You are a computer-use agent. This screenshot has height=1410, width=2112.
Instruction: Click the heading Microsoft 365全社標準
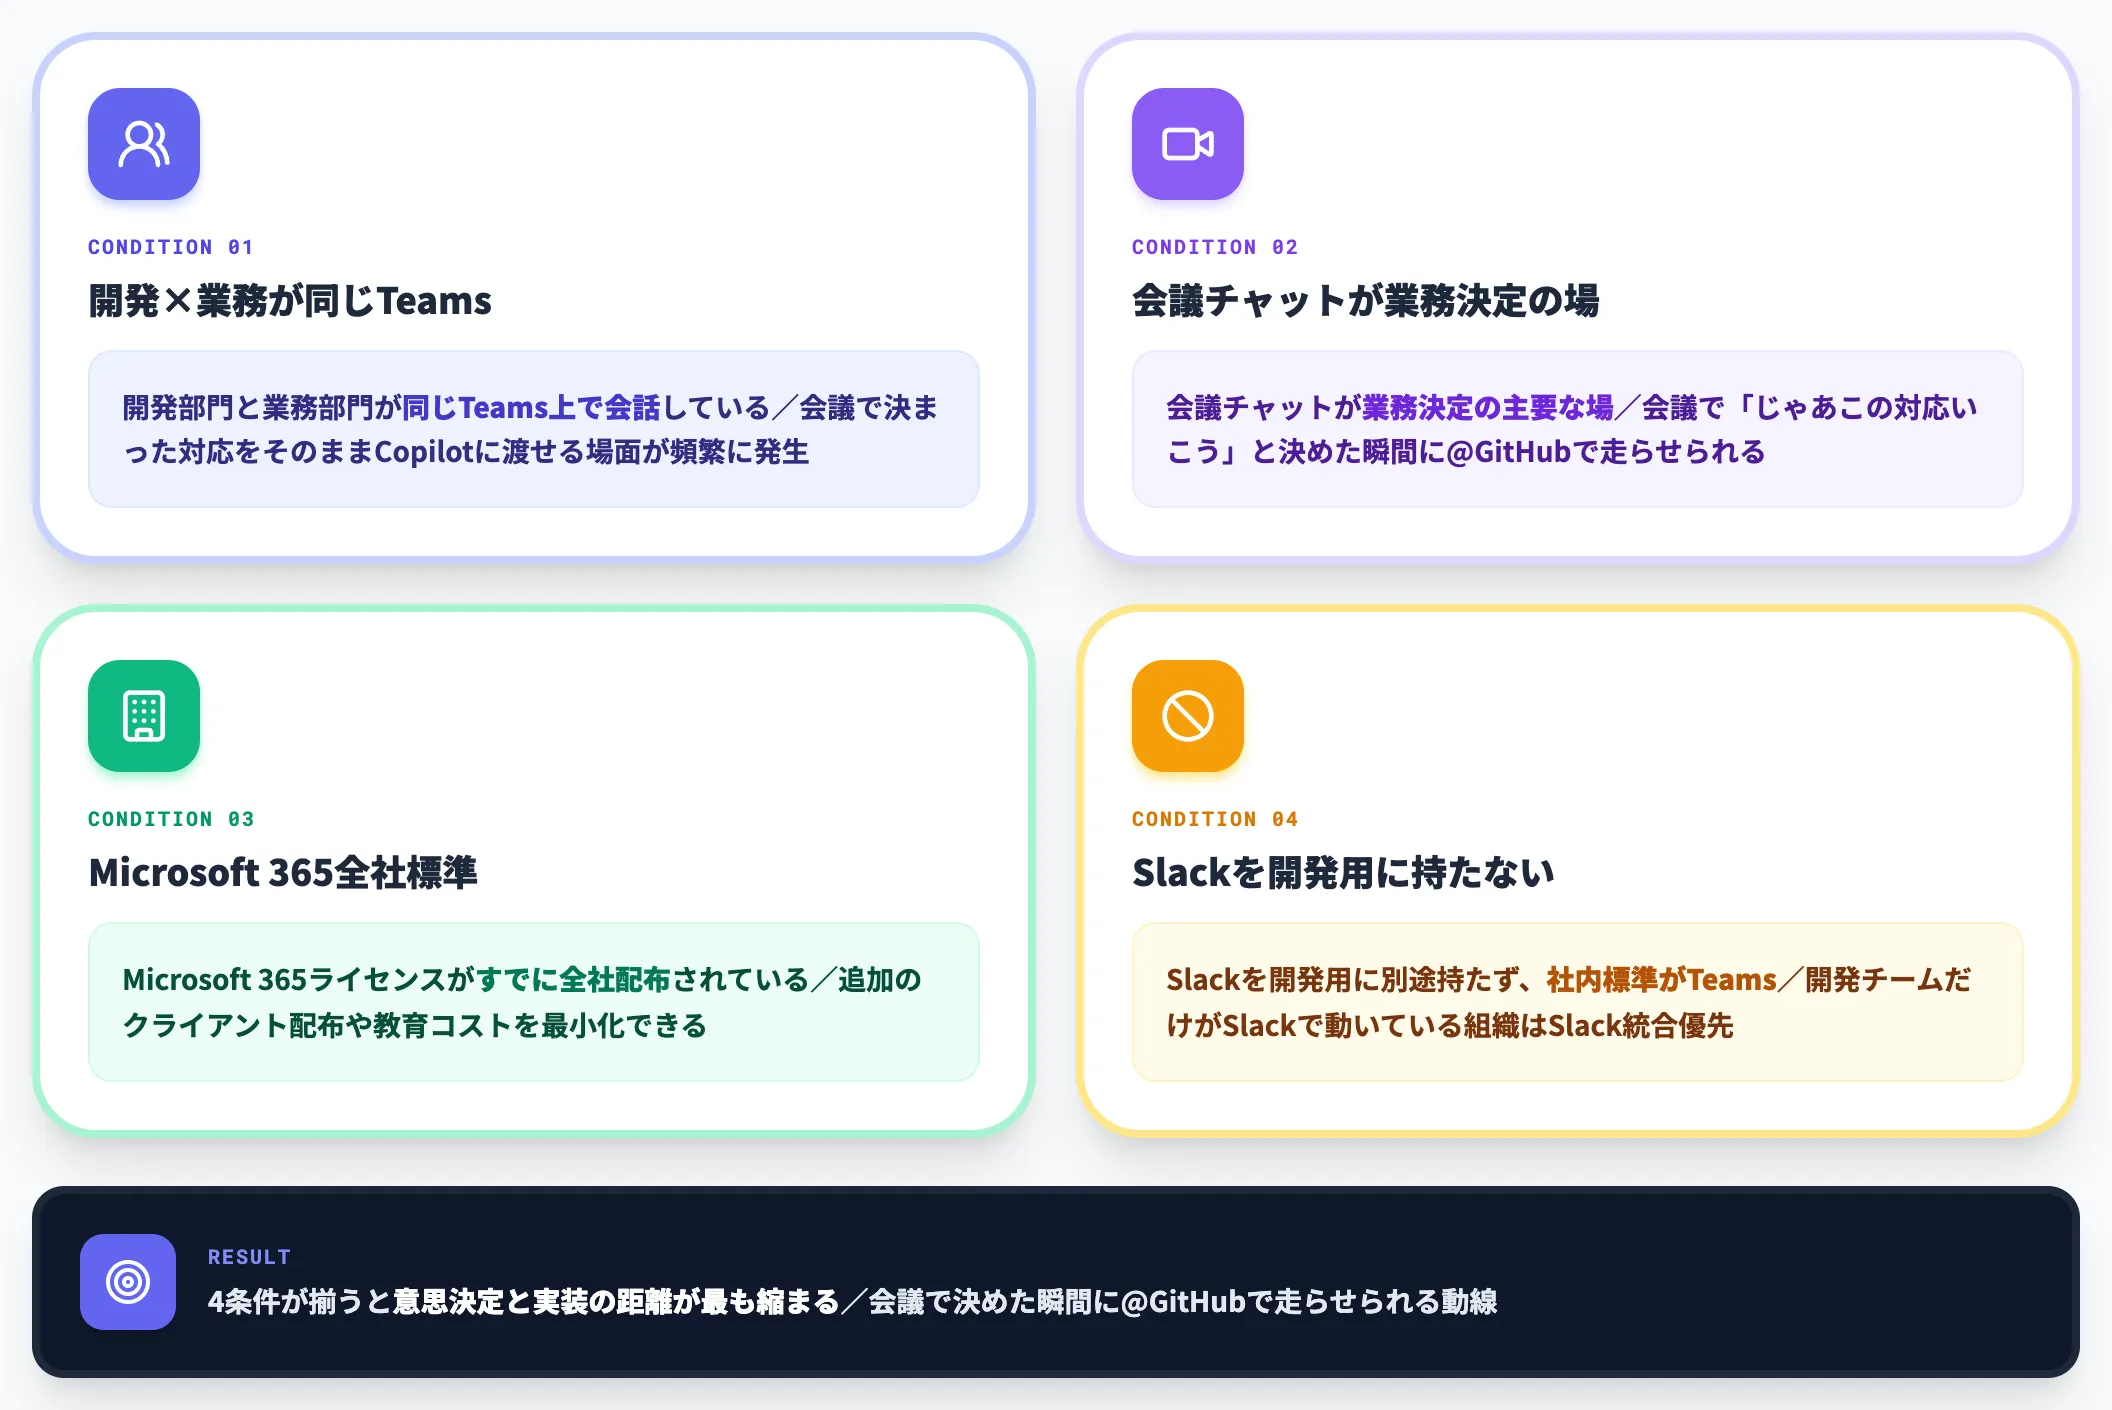(283, 873)
